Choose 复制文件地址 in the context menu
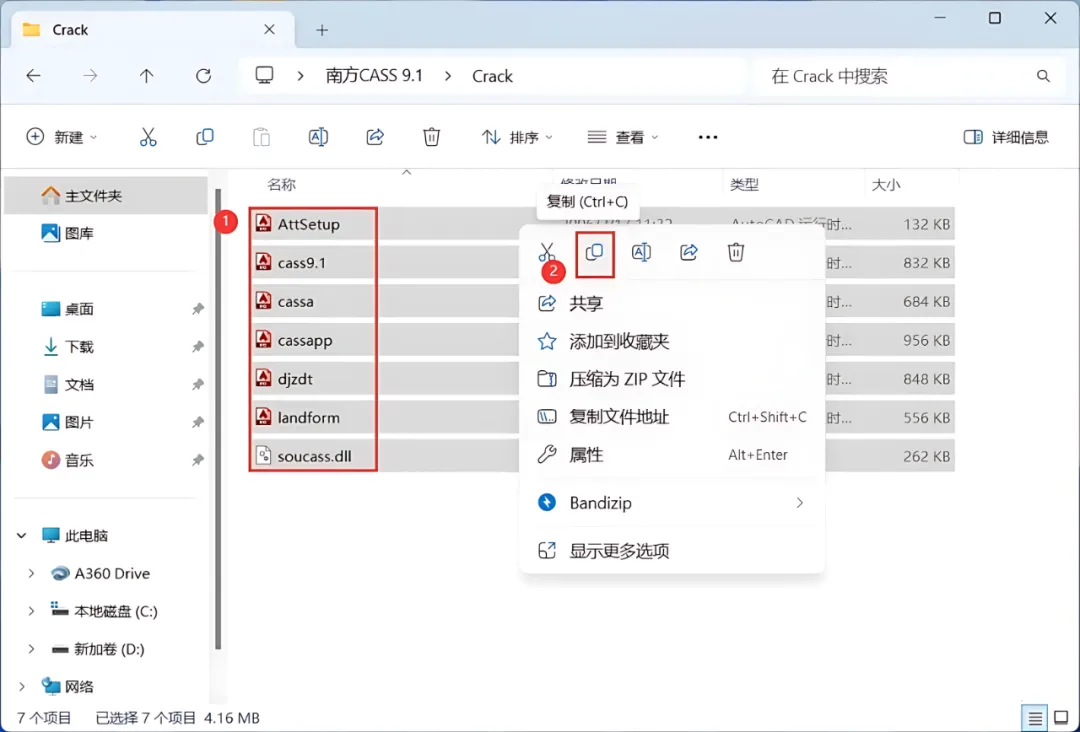This screenshot has height=732, width=1080. (672, 417)
